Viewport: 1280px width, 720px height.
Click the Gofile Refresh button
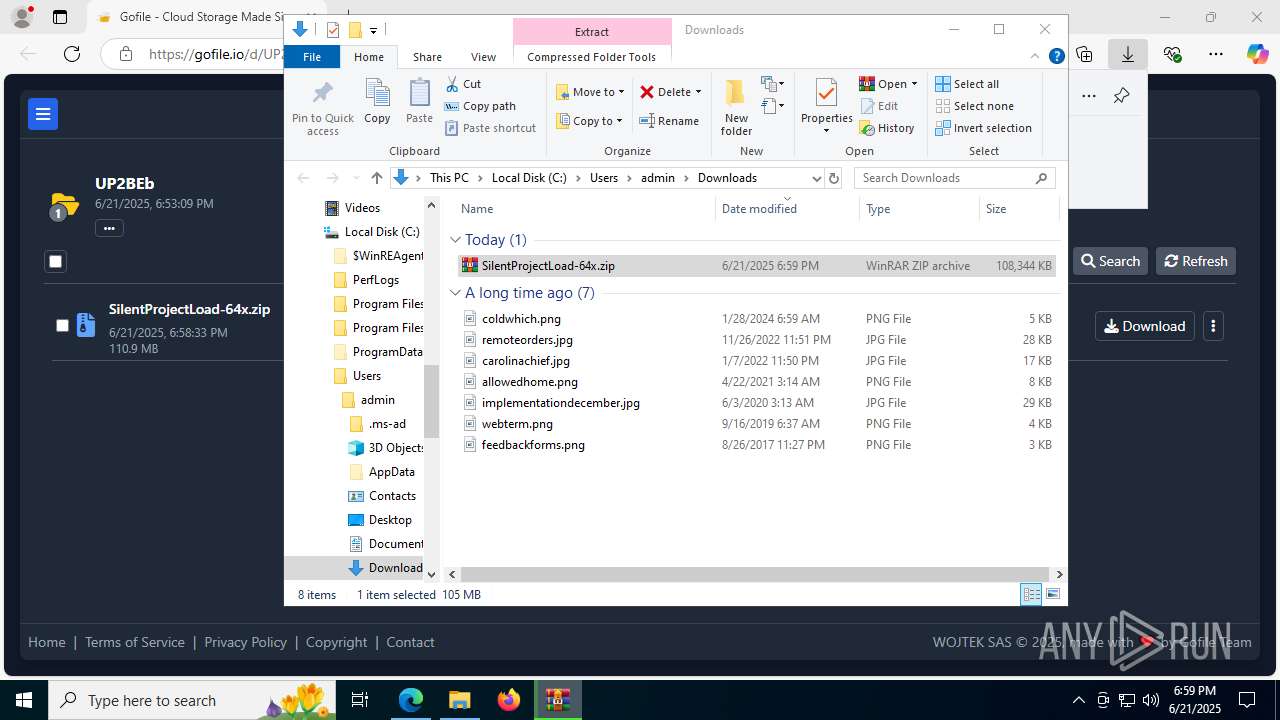pyautogui.click(x=1196, y=261)
